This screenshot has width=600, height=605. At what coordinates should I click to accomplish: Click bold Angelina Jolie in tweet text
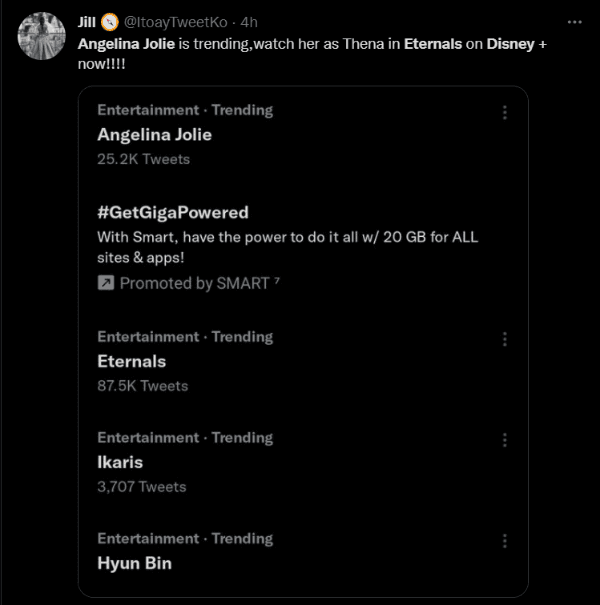[133, 45]
